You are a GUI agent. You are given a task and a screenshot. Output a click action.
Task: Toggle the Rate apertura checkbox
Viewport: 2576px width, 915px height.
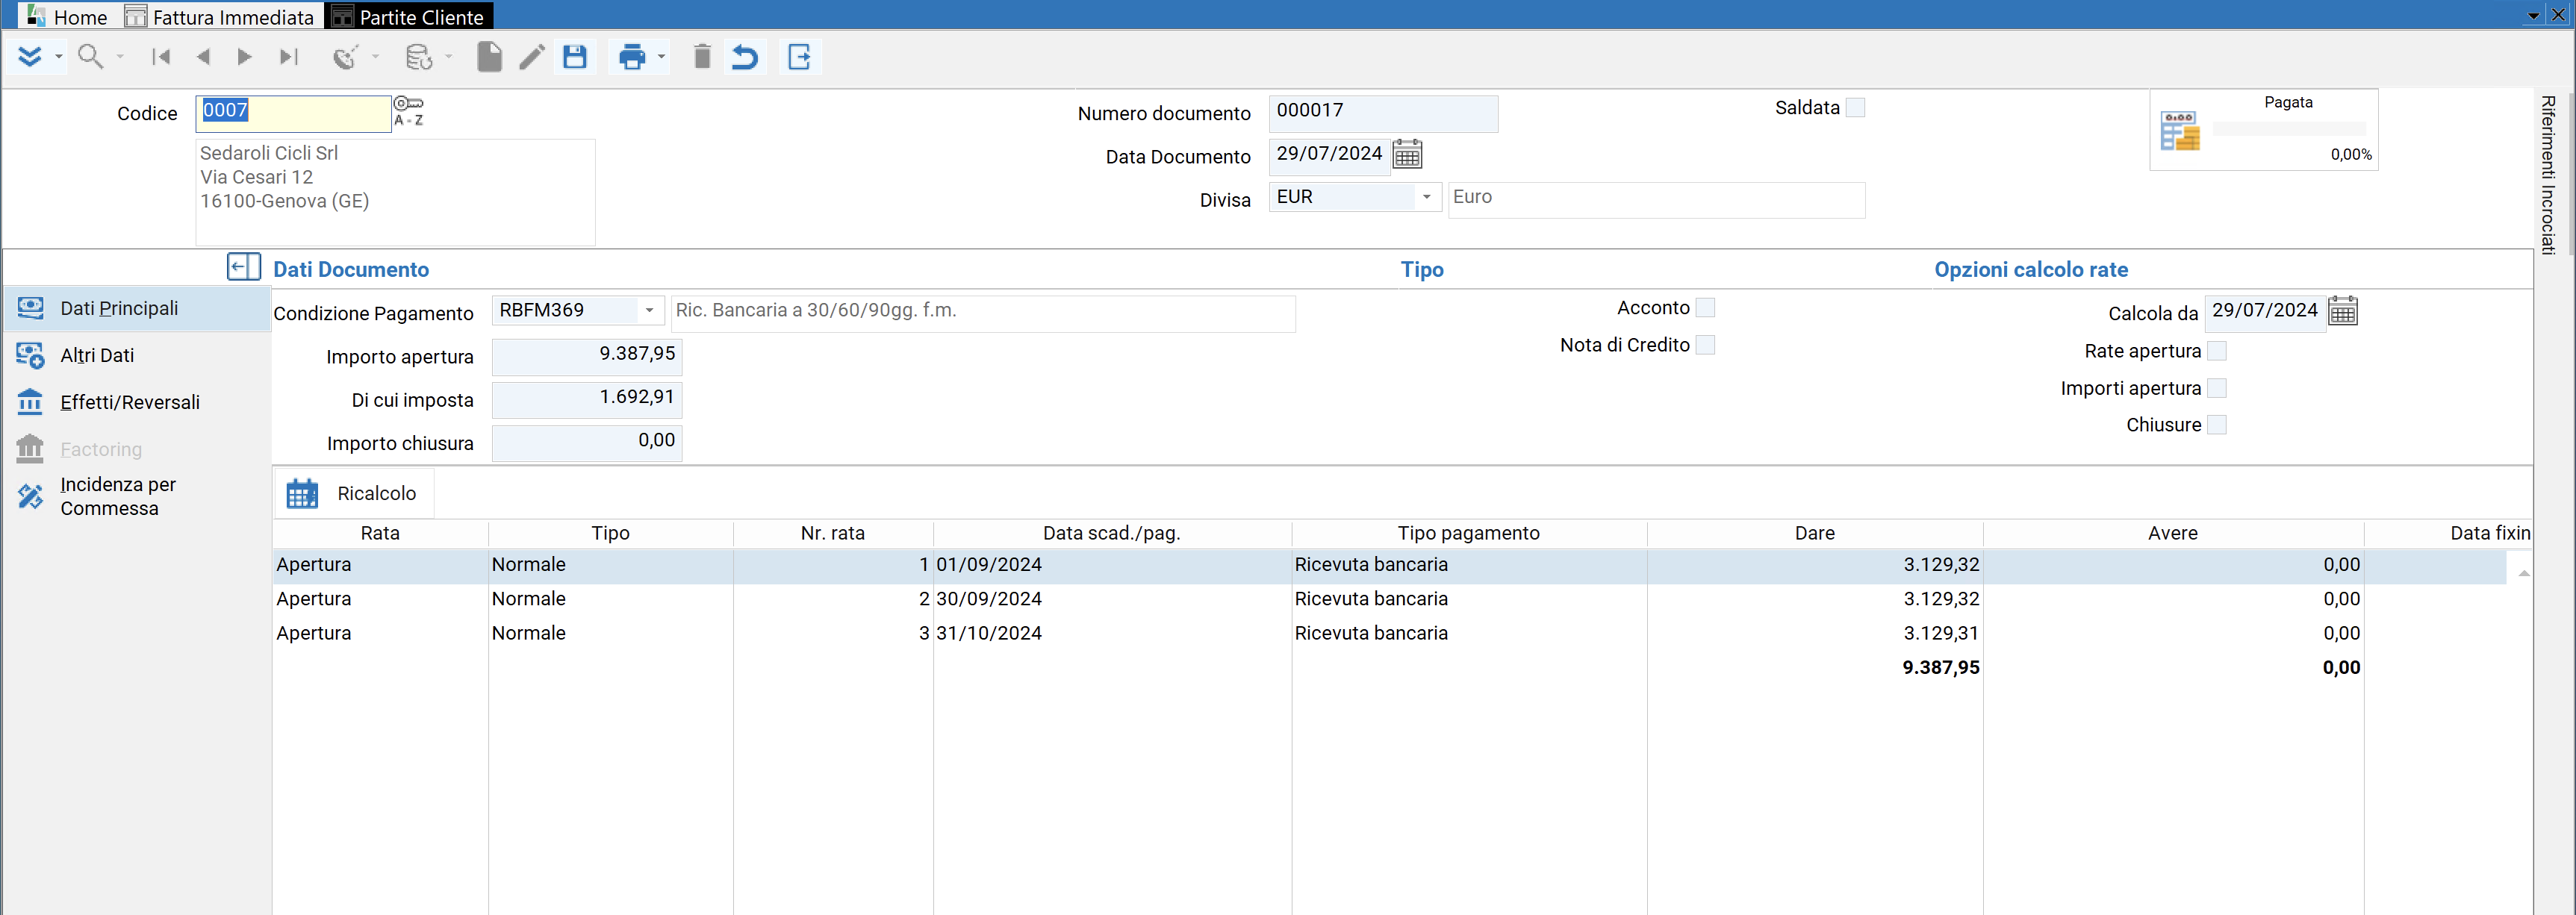pyautogui.click(x=2216, y=351)
